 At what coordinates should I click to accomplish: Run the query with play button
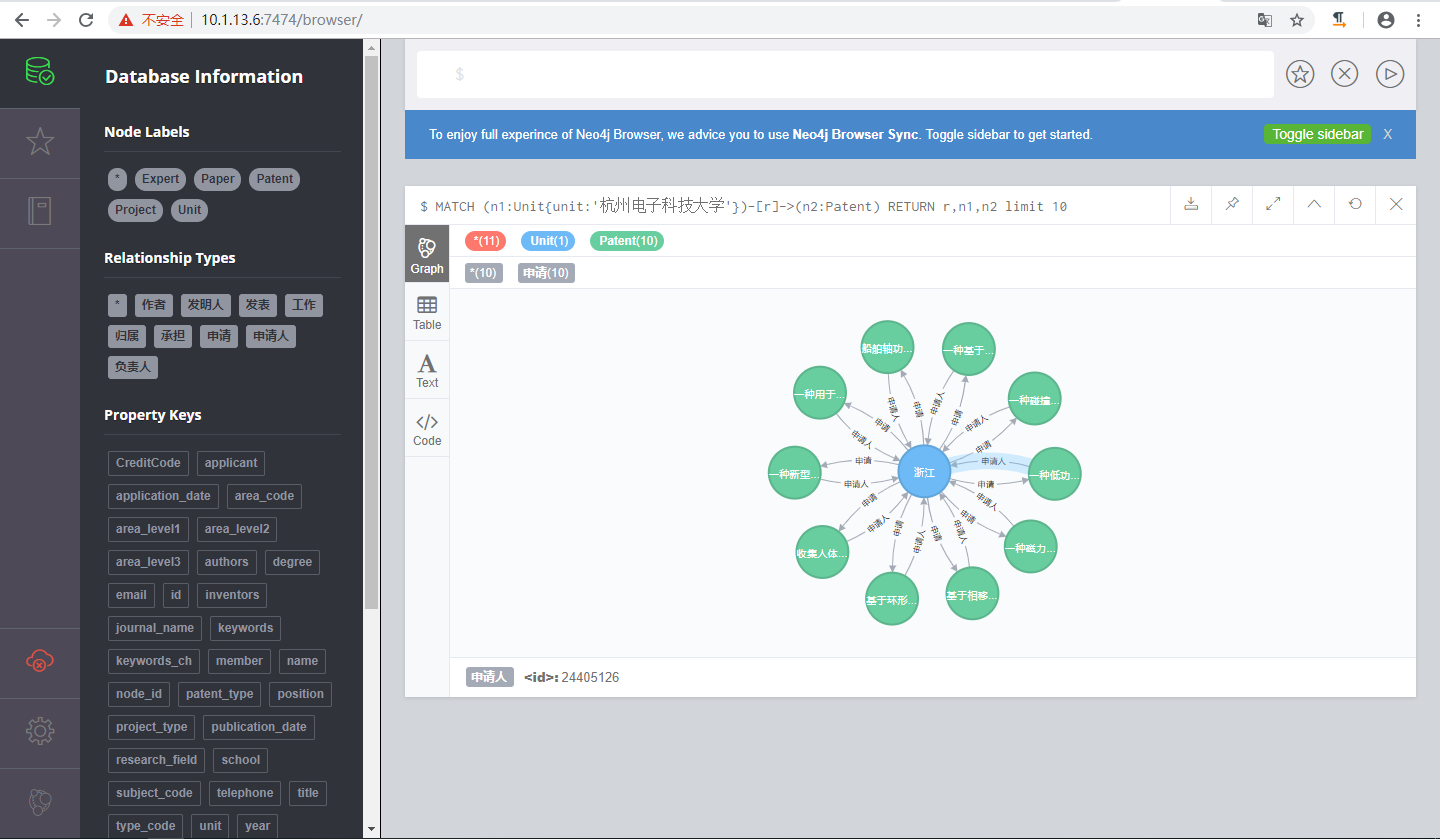click(x=1390, y=74)
